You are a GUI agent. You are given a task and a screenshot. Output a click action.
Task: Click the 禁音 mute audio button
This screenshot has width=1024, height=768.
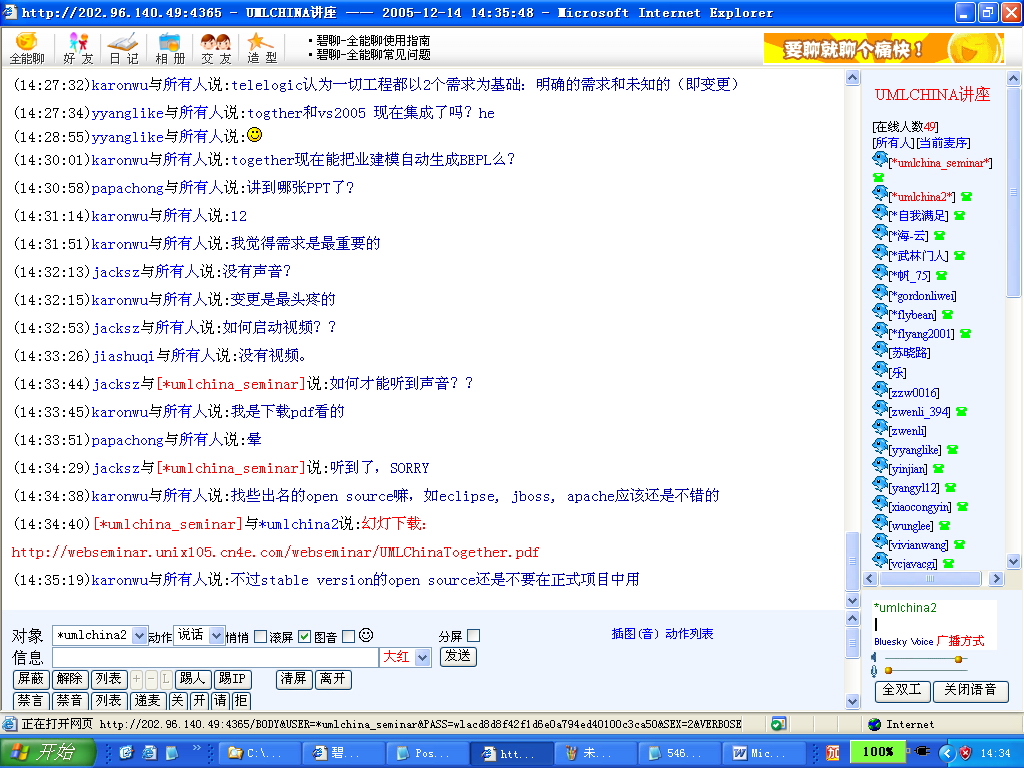coord(70,701)
